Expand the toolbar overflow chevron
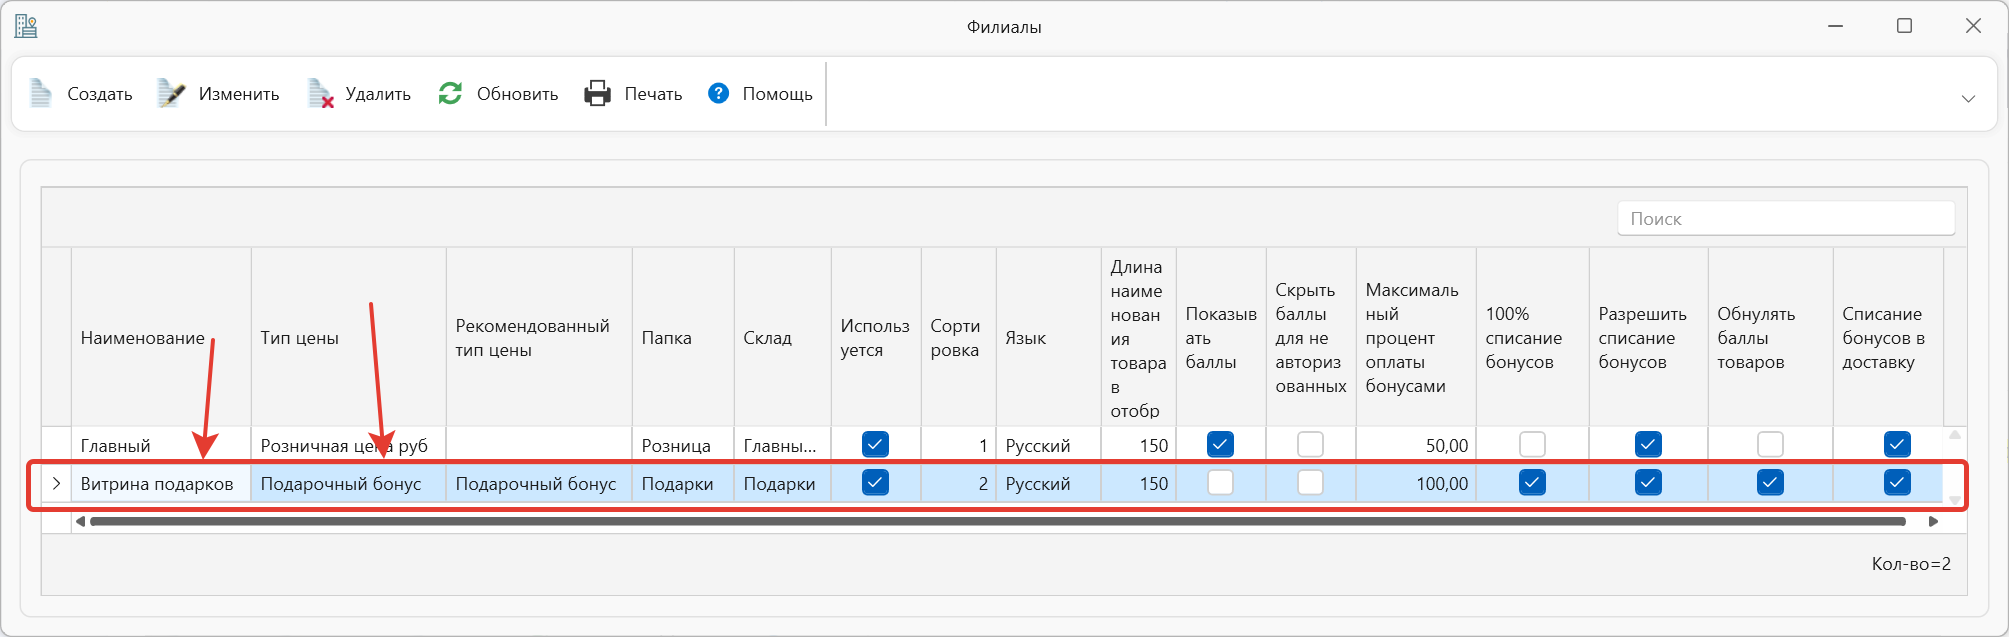 click(x=1968, y=98)
